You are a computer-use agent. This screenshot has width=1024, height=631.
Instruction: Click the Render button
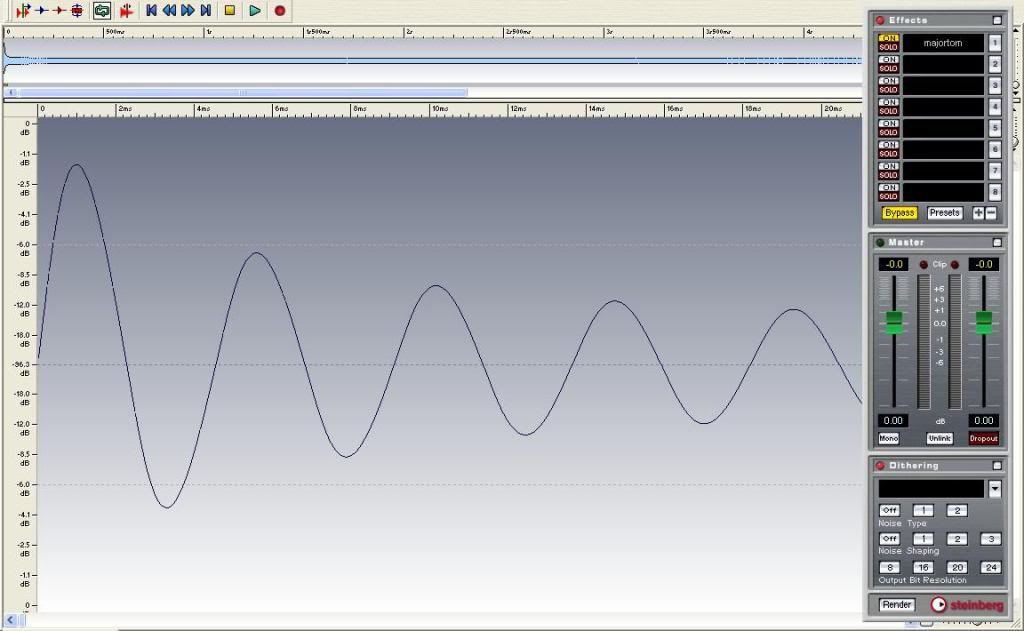[x=896, y=604]
